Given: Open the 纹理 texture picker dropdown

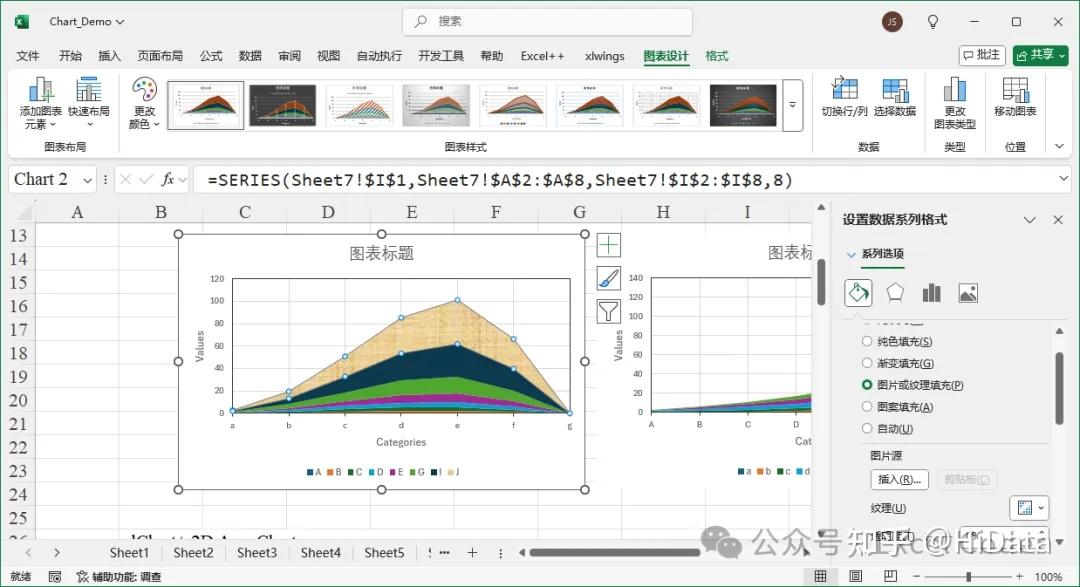Looking at the screenshot, I should click(1029, 508).
